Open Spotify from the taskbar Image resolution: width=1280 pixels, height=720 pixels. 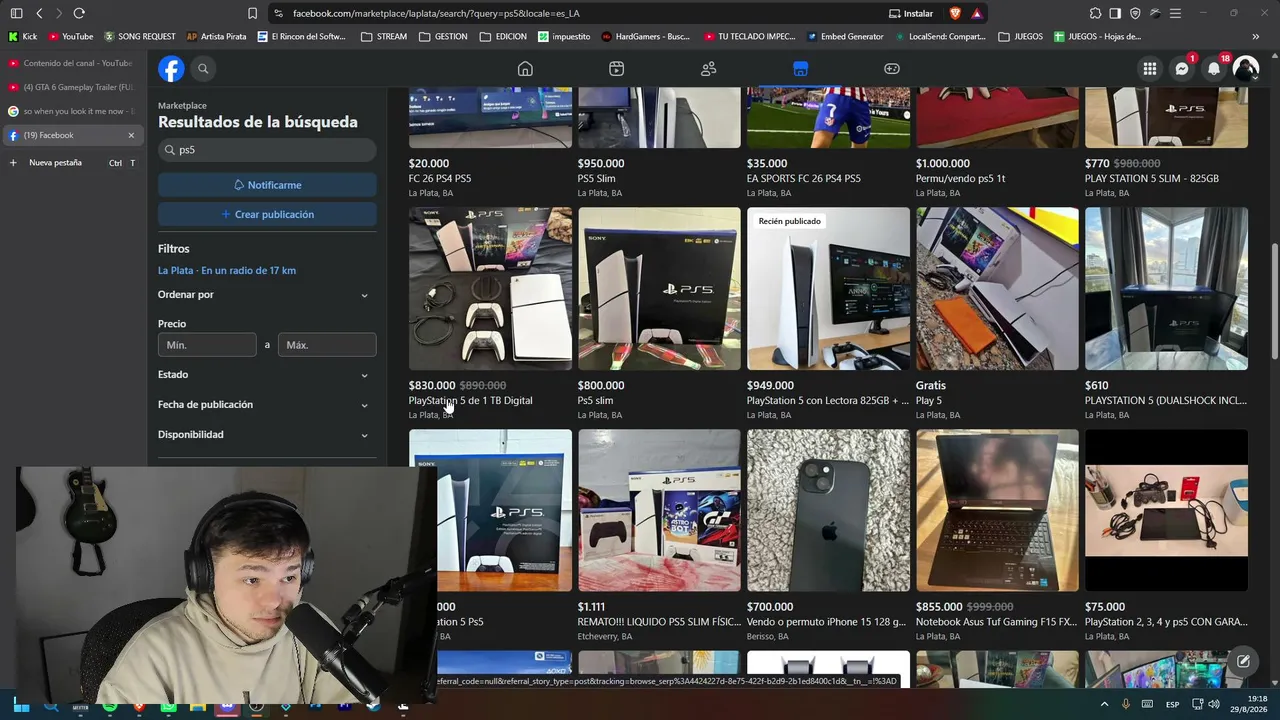point(110,706)
